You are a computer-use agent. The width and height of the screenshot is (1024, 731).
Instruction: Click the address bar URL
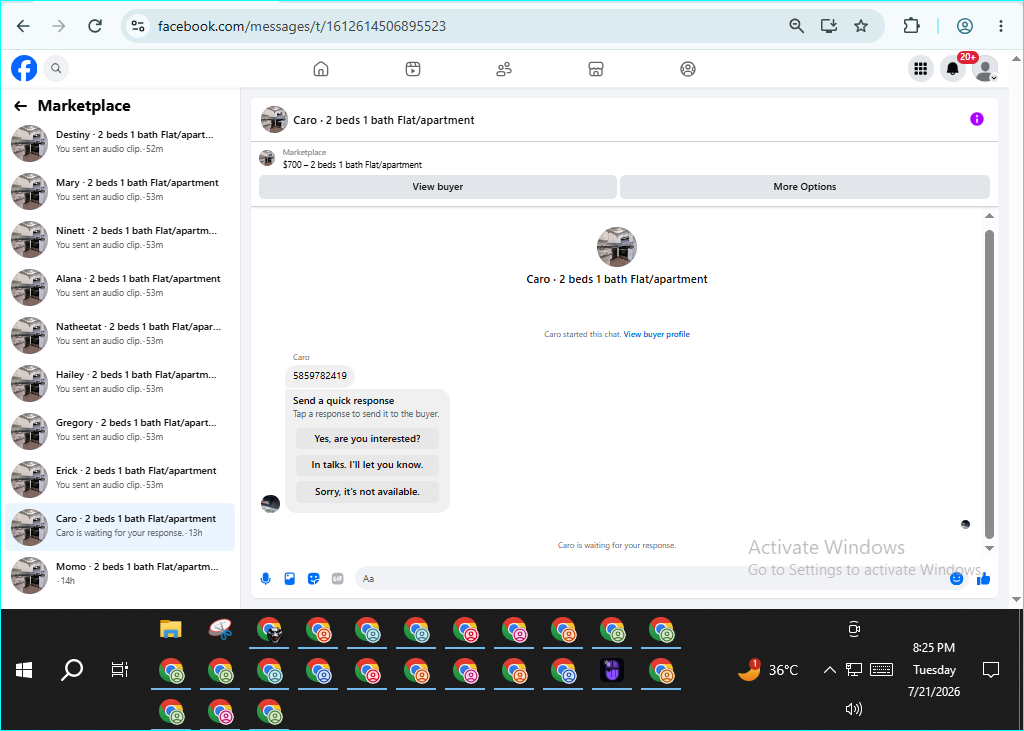302,27
